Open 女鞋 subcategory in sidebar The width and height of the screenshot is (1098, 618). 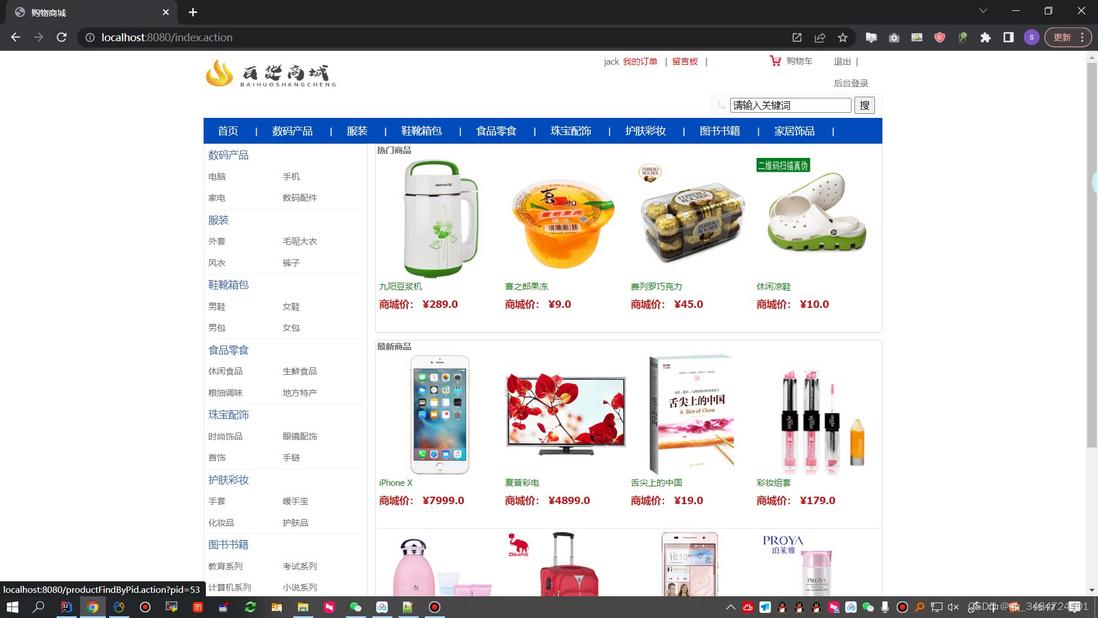click(291, 307)
